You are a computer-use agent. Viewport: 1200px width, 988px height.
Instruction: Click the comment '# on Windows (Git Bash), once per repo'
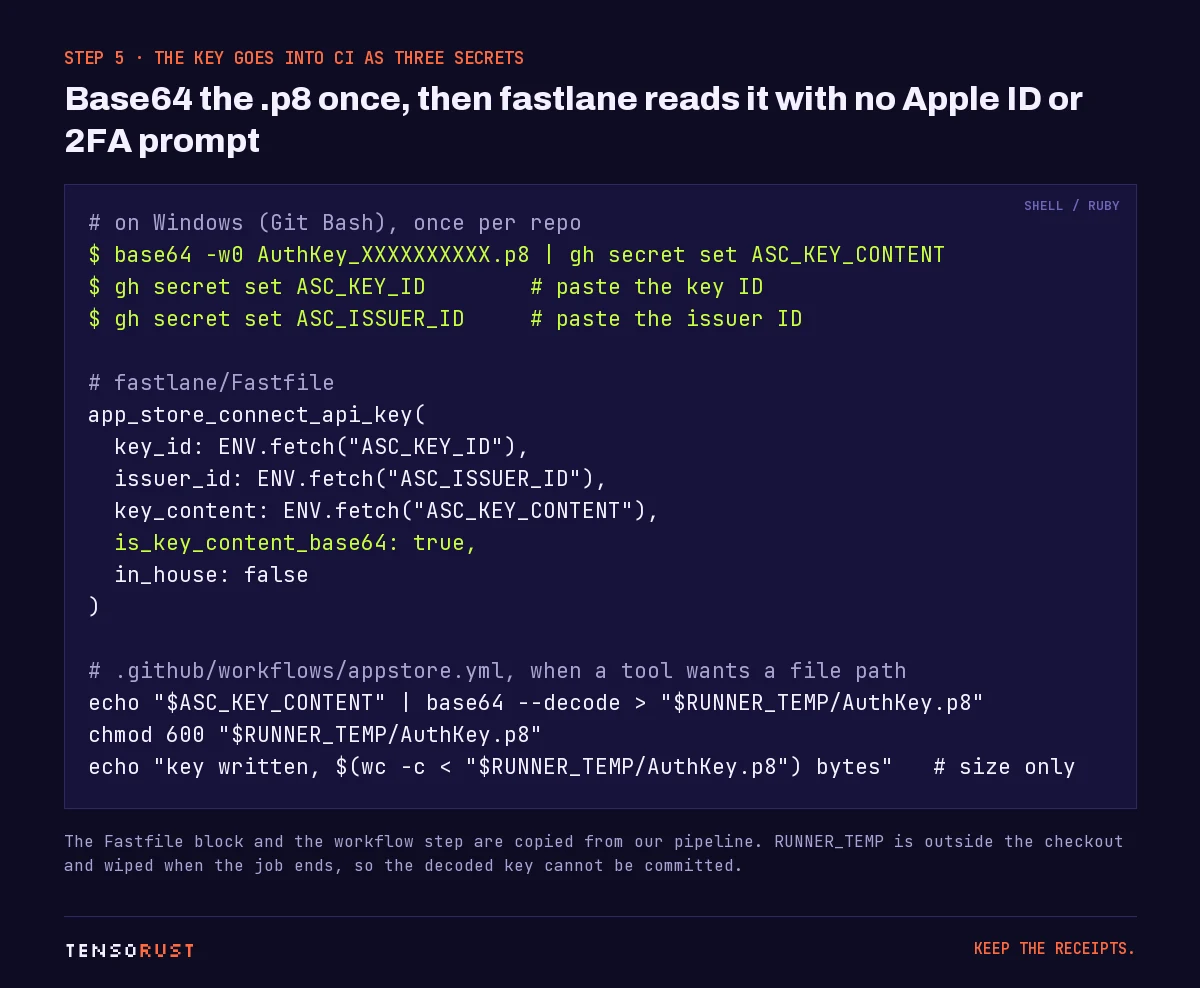click(335, 223)
